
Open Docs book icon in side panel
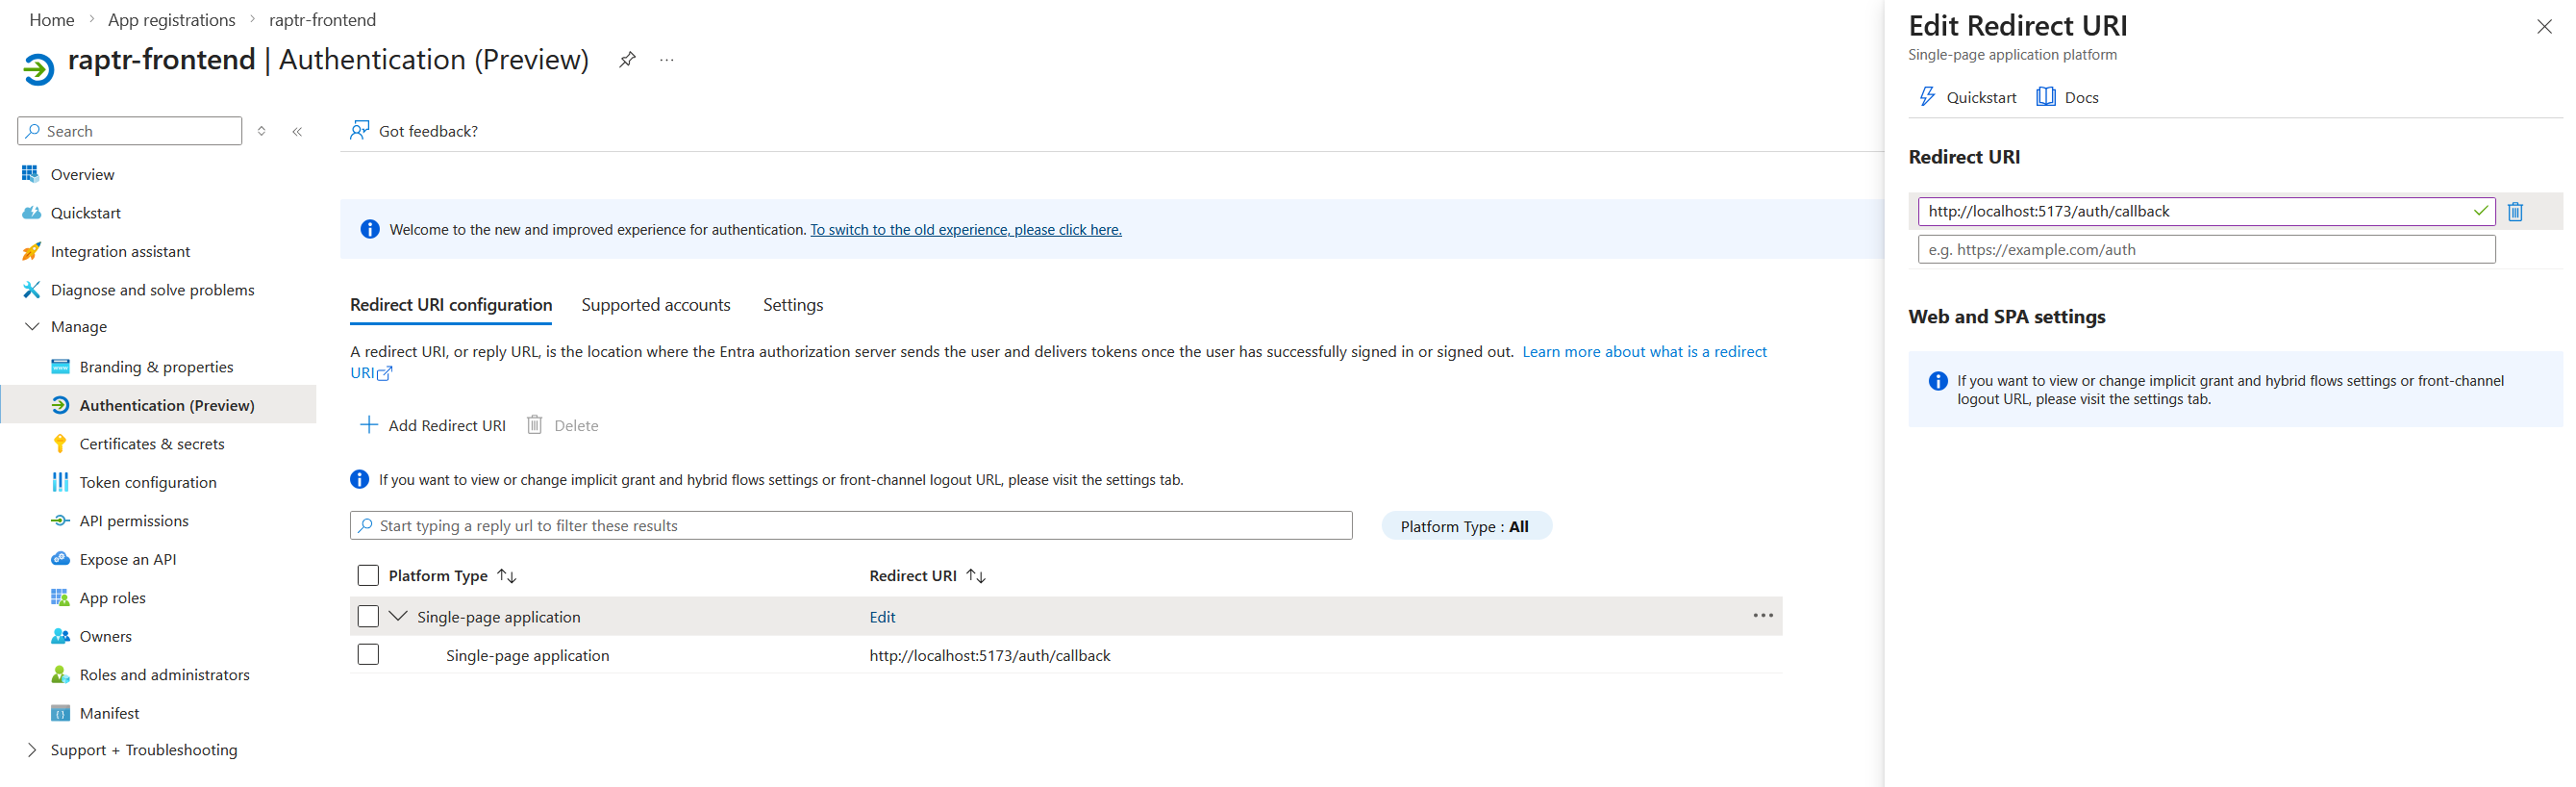tap(2046, 97)
